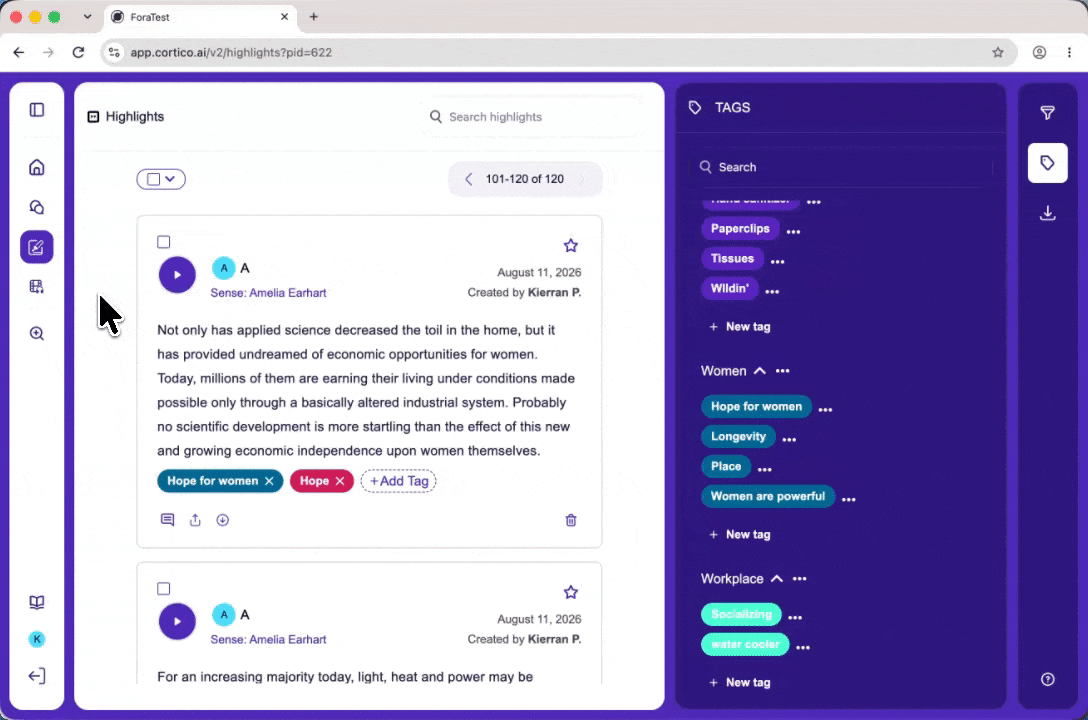The height and width of the screenshot is (720, 1088).
Task: Open options menu for Longevity tag
Action: pyautogui.click(x=790, y=439)
